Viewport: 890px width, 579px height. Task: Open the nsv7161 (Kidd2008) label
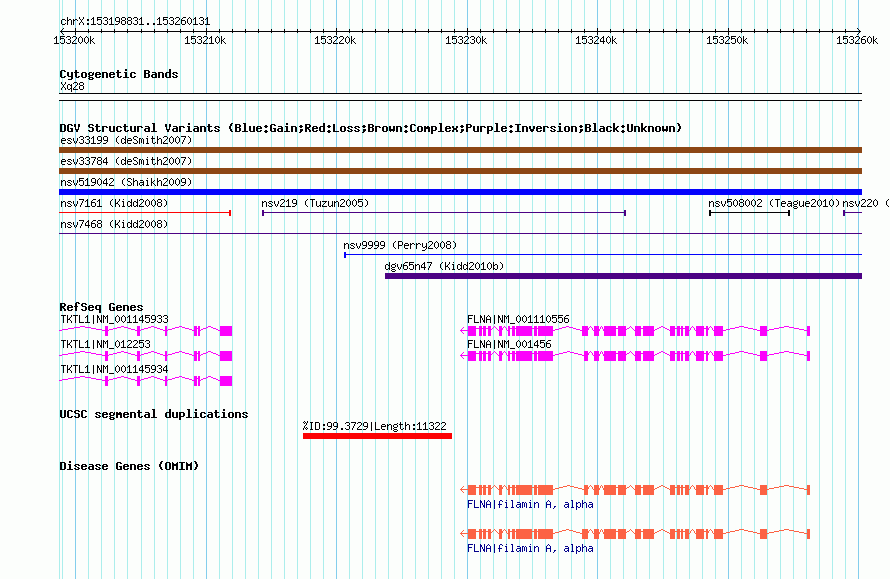(114, 203)
